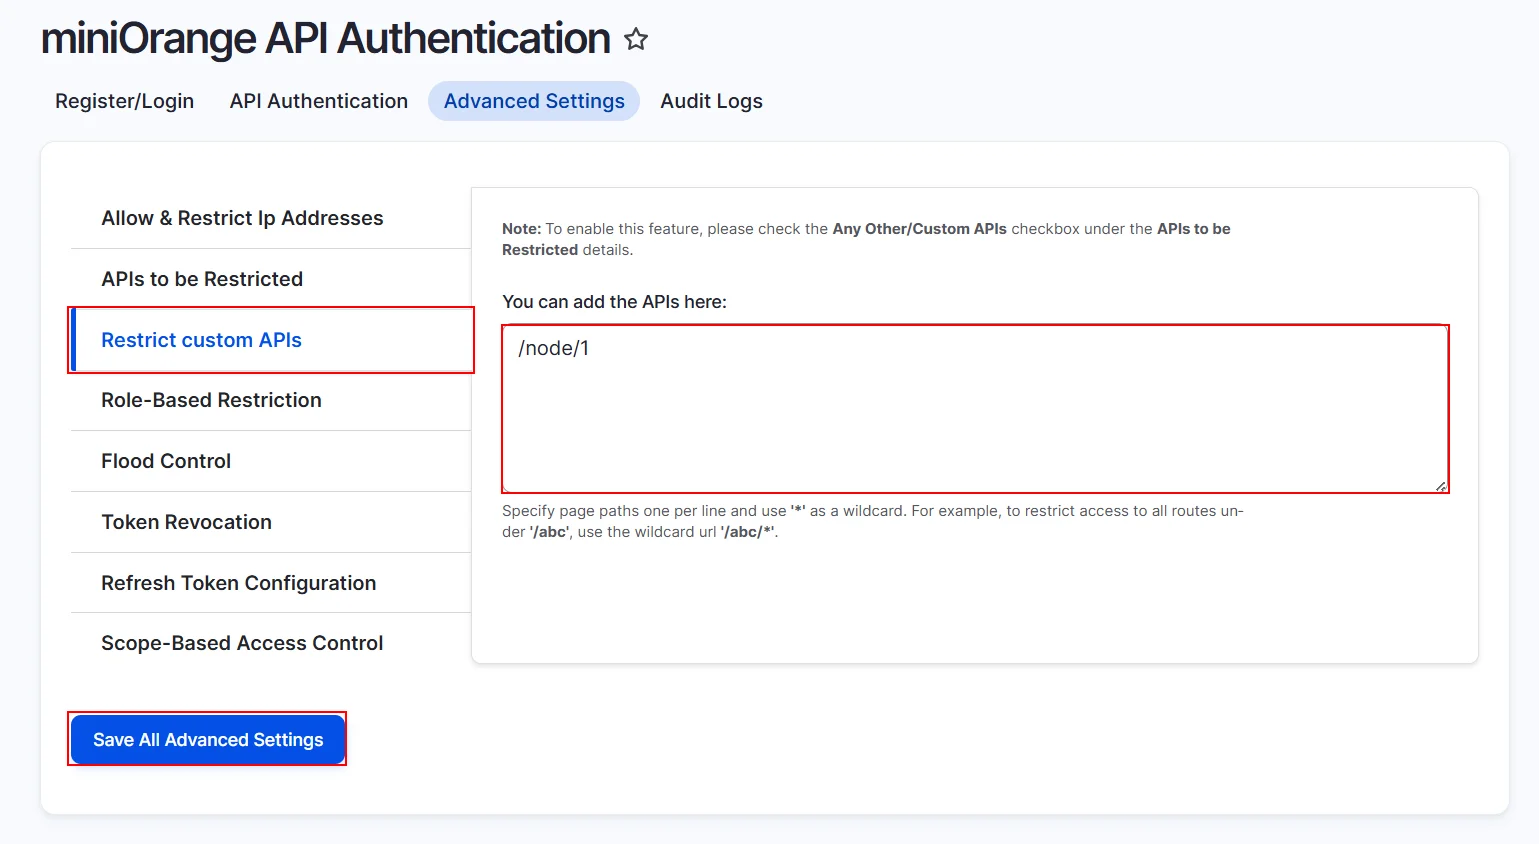The image size is (1539, 844).
Task: Select the Advanced Settings tab
Action: point(533,101)
